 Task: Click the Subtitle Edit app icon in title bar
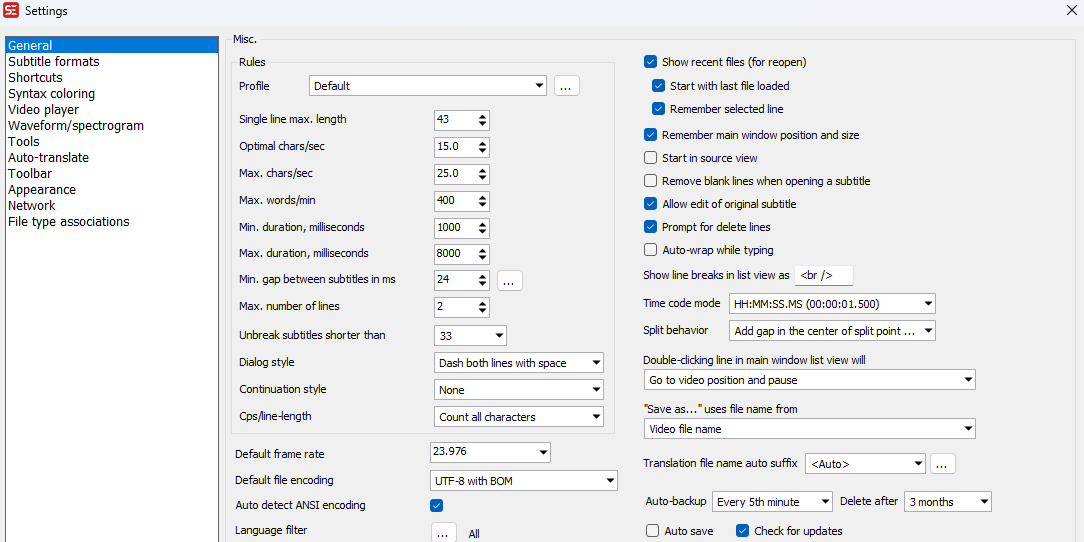point(13,10)
